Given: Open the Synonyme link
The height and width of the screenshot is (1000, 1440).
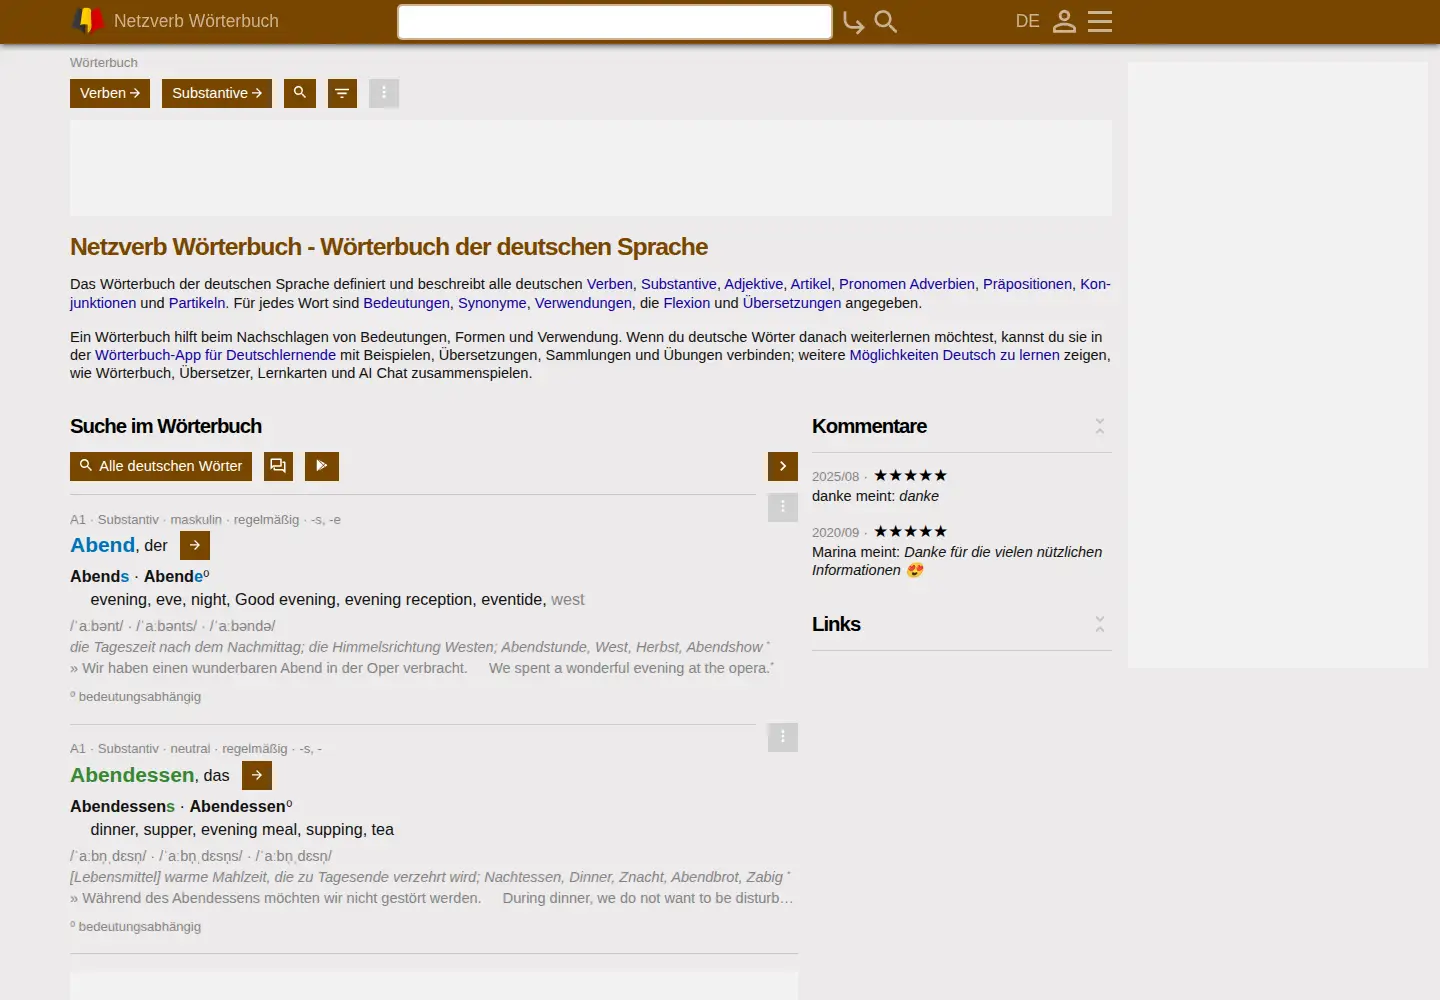Looking at the screenshot, I should click(x=492, y=303).
